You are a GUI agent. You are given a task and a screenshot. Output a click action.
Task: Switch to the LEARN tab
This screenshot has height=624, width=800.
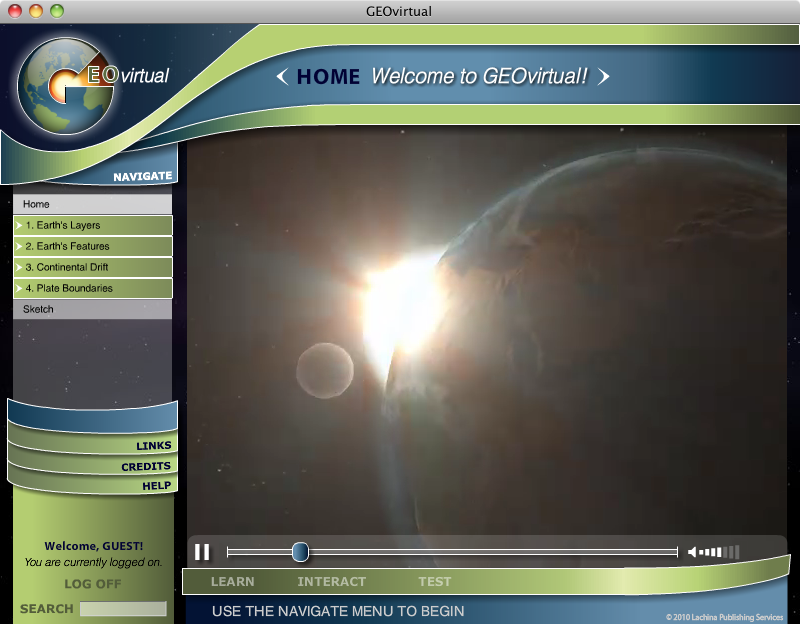click(233, 582)
